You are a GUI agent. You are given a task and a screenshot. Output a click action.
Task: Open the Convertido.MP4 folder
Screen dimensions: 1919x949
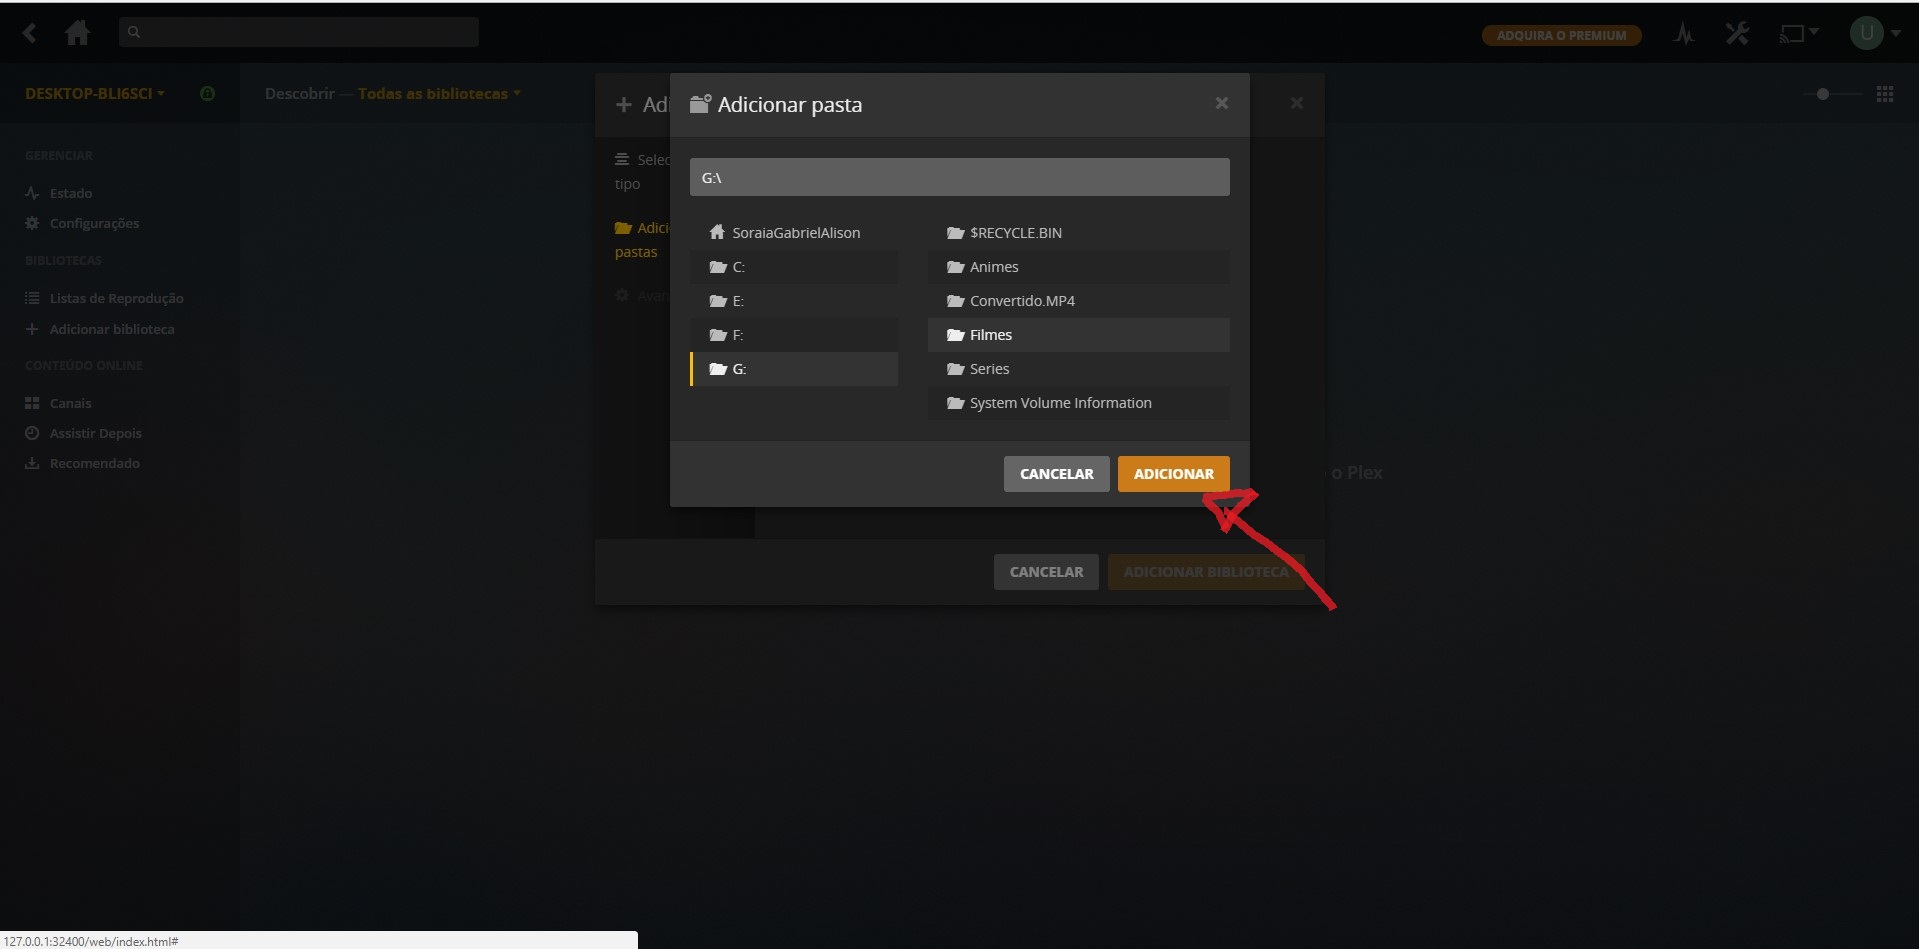tap(1078, 301)
